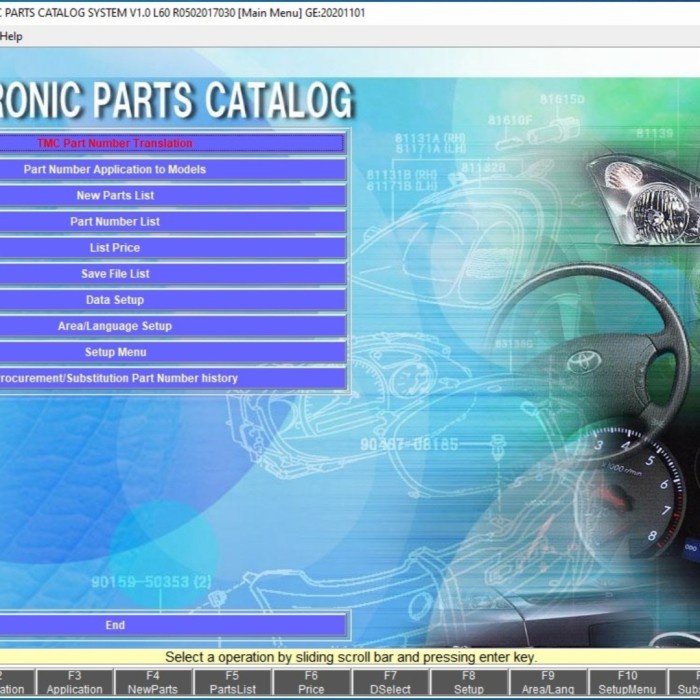
Task: Go to Area/Language Setup
Action: coord(172,326)
